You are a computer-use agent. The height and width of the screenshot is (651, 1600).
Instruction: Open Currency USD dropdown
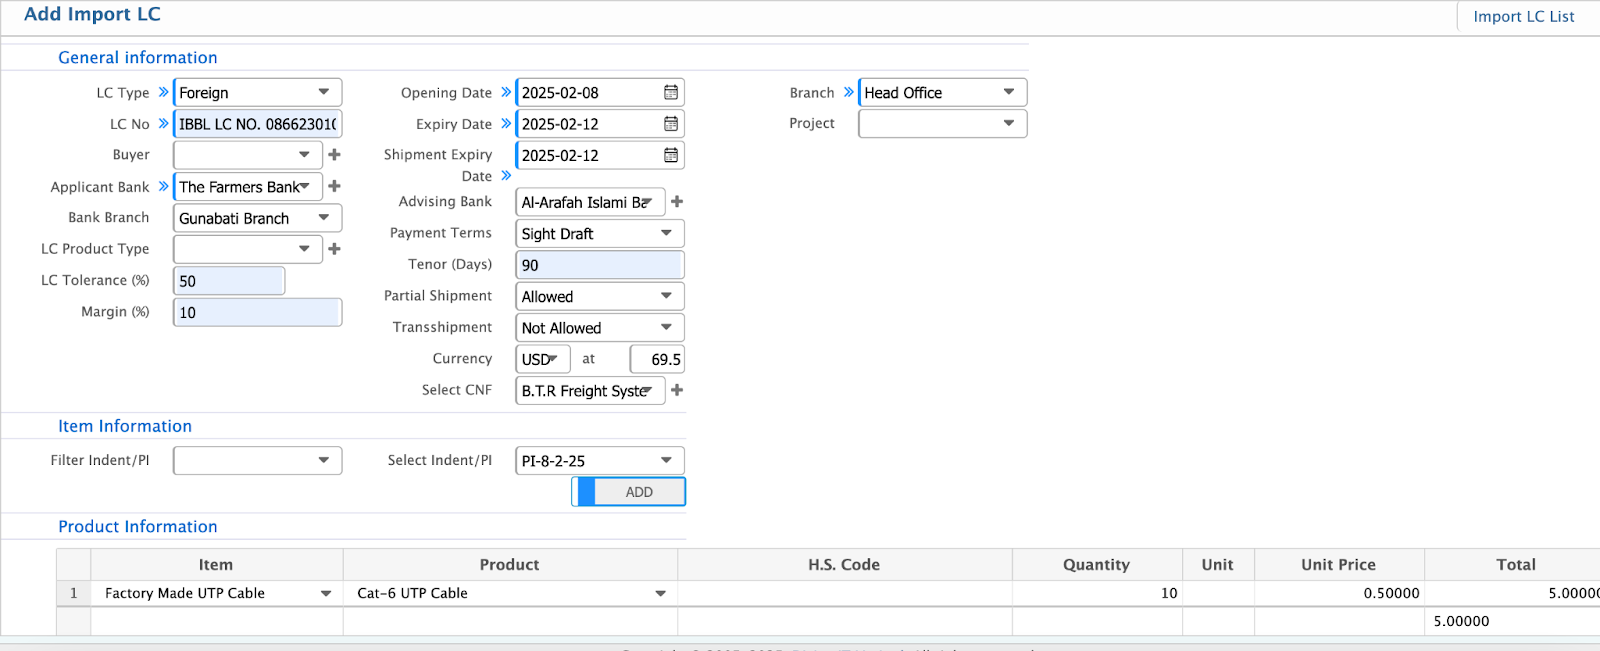(x=543, y=359)
